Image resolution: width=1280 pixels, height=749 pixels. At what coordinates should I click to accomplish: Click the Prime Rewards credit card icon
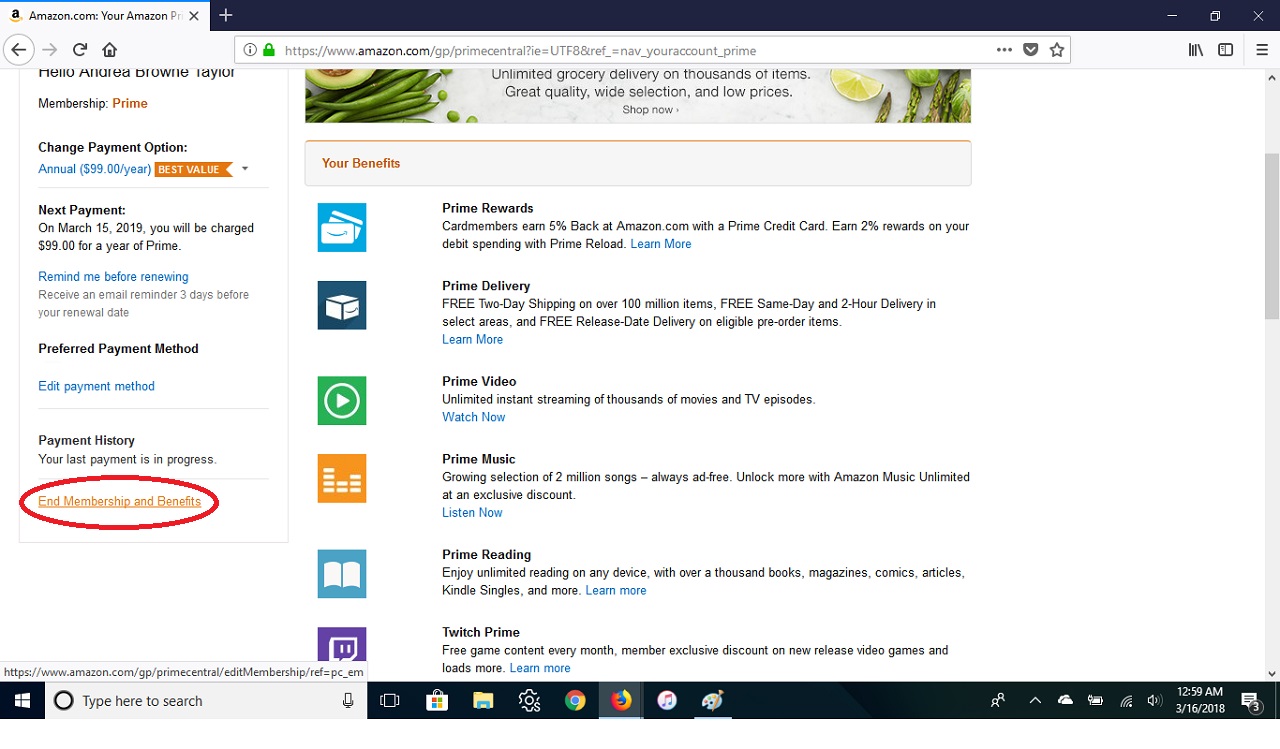tap(342, 227)
